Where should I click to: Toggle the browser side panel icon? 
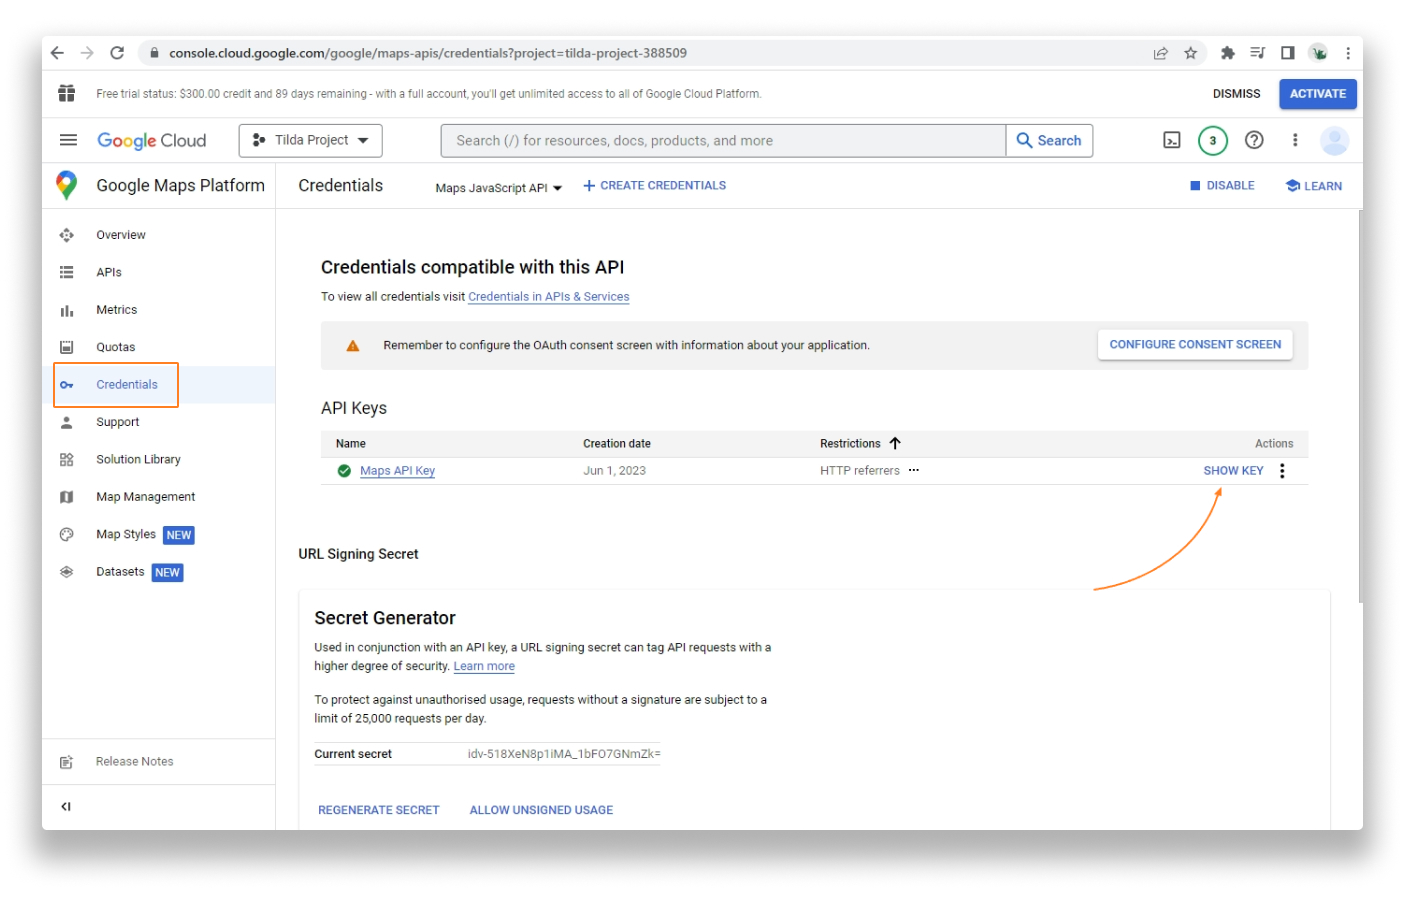pyautogui.click(x=1287, y=53)
